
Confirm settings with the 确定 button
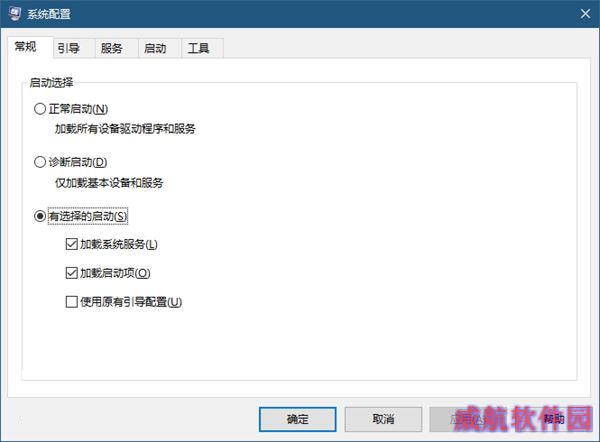(x=298, y=419)
